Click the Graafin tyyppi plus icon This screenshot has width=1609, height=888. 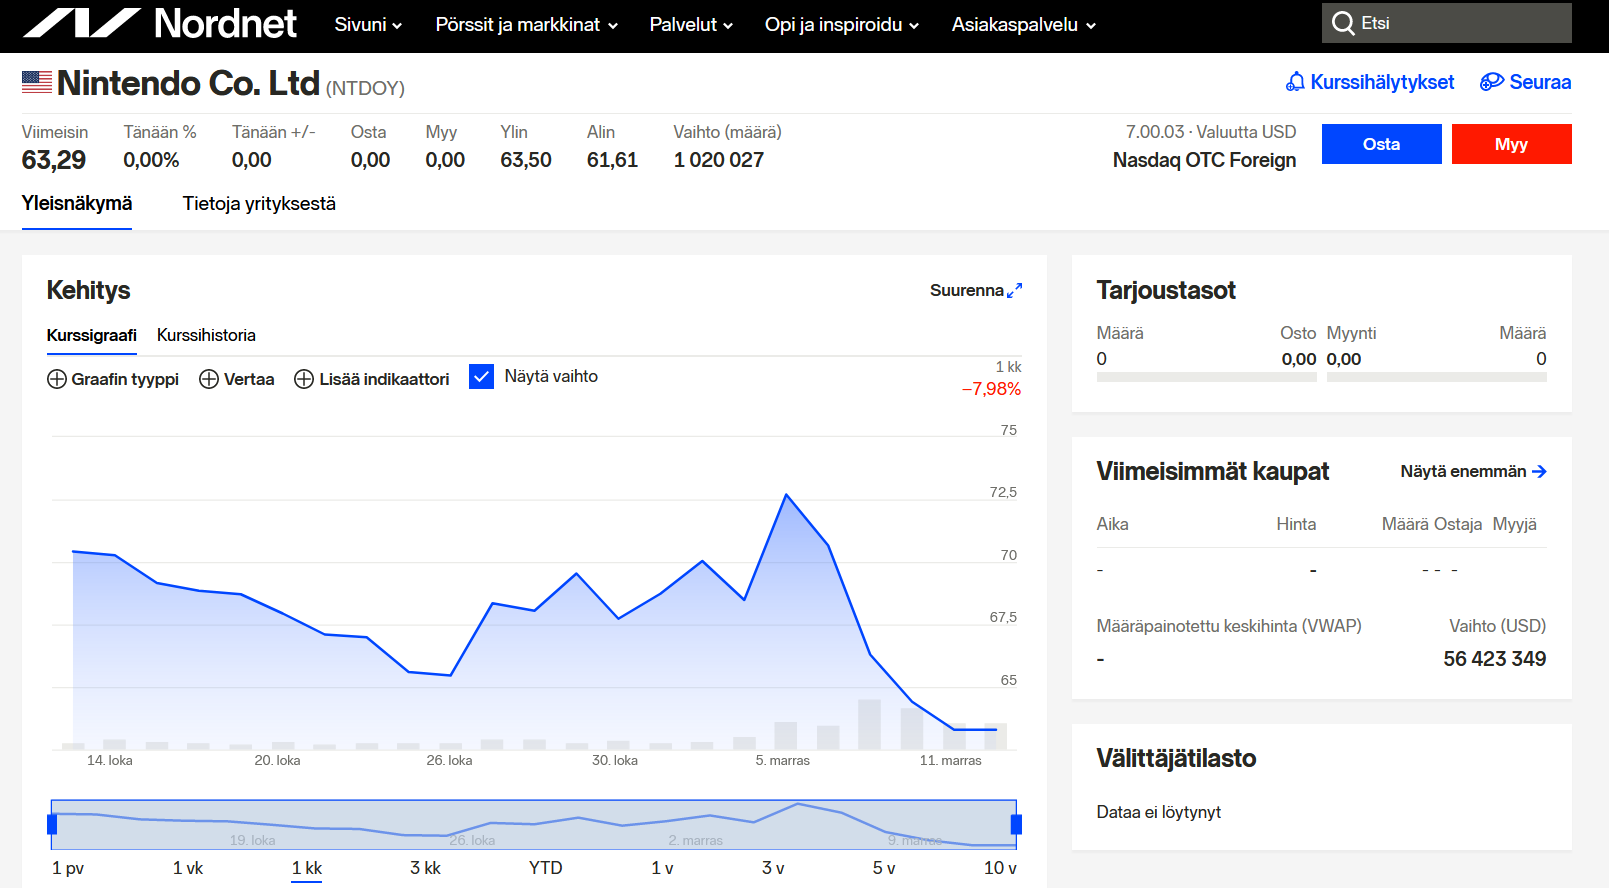click(x=57, y=379)
